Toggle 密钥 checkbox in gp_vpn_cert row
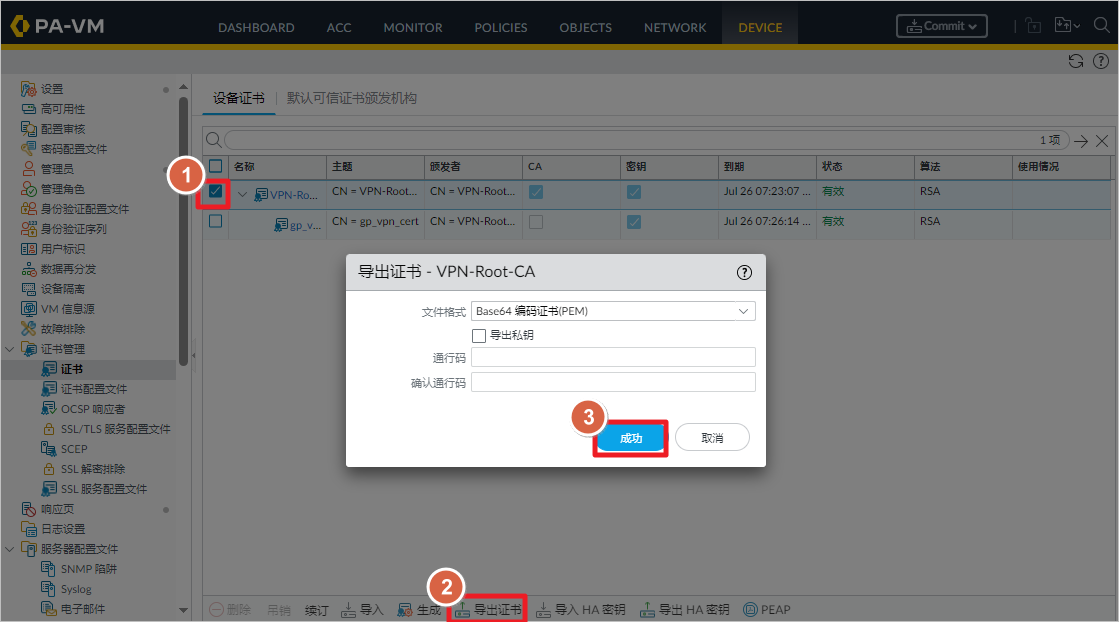 click(x=634, y=222)
